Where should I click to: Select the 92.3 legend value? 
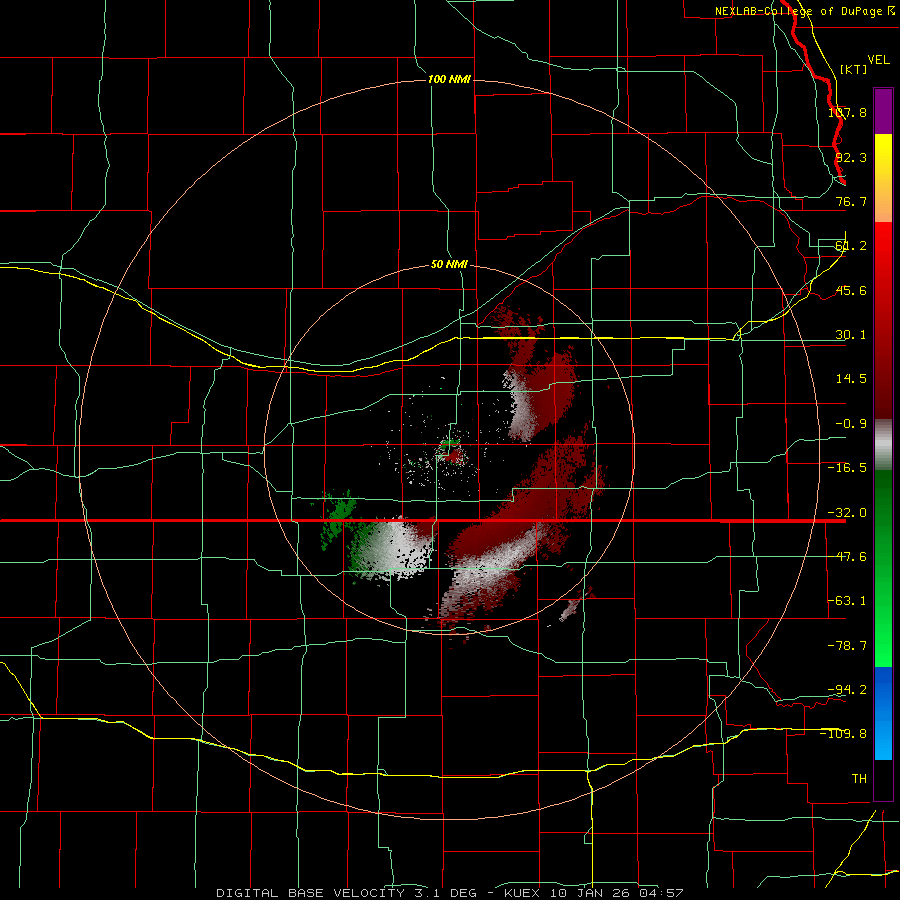click(851, 157)
